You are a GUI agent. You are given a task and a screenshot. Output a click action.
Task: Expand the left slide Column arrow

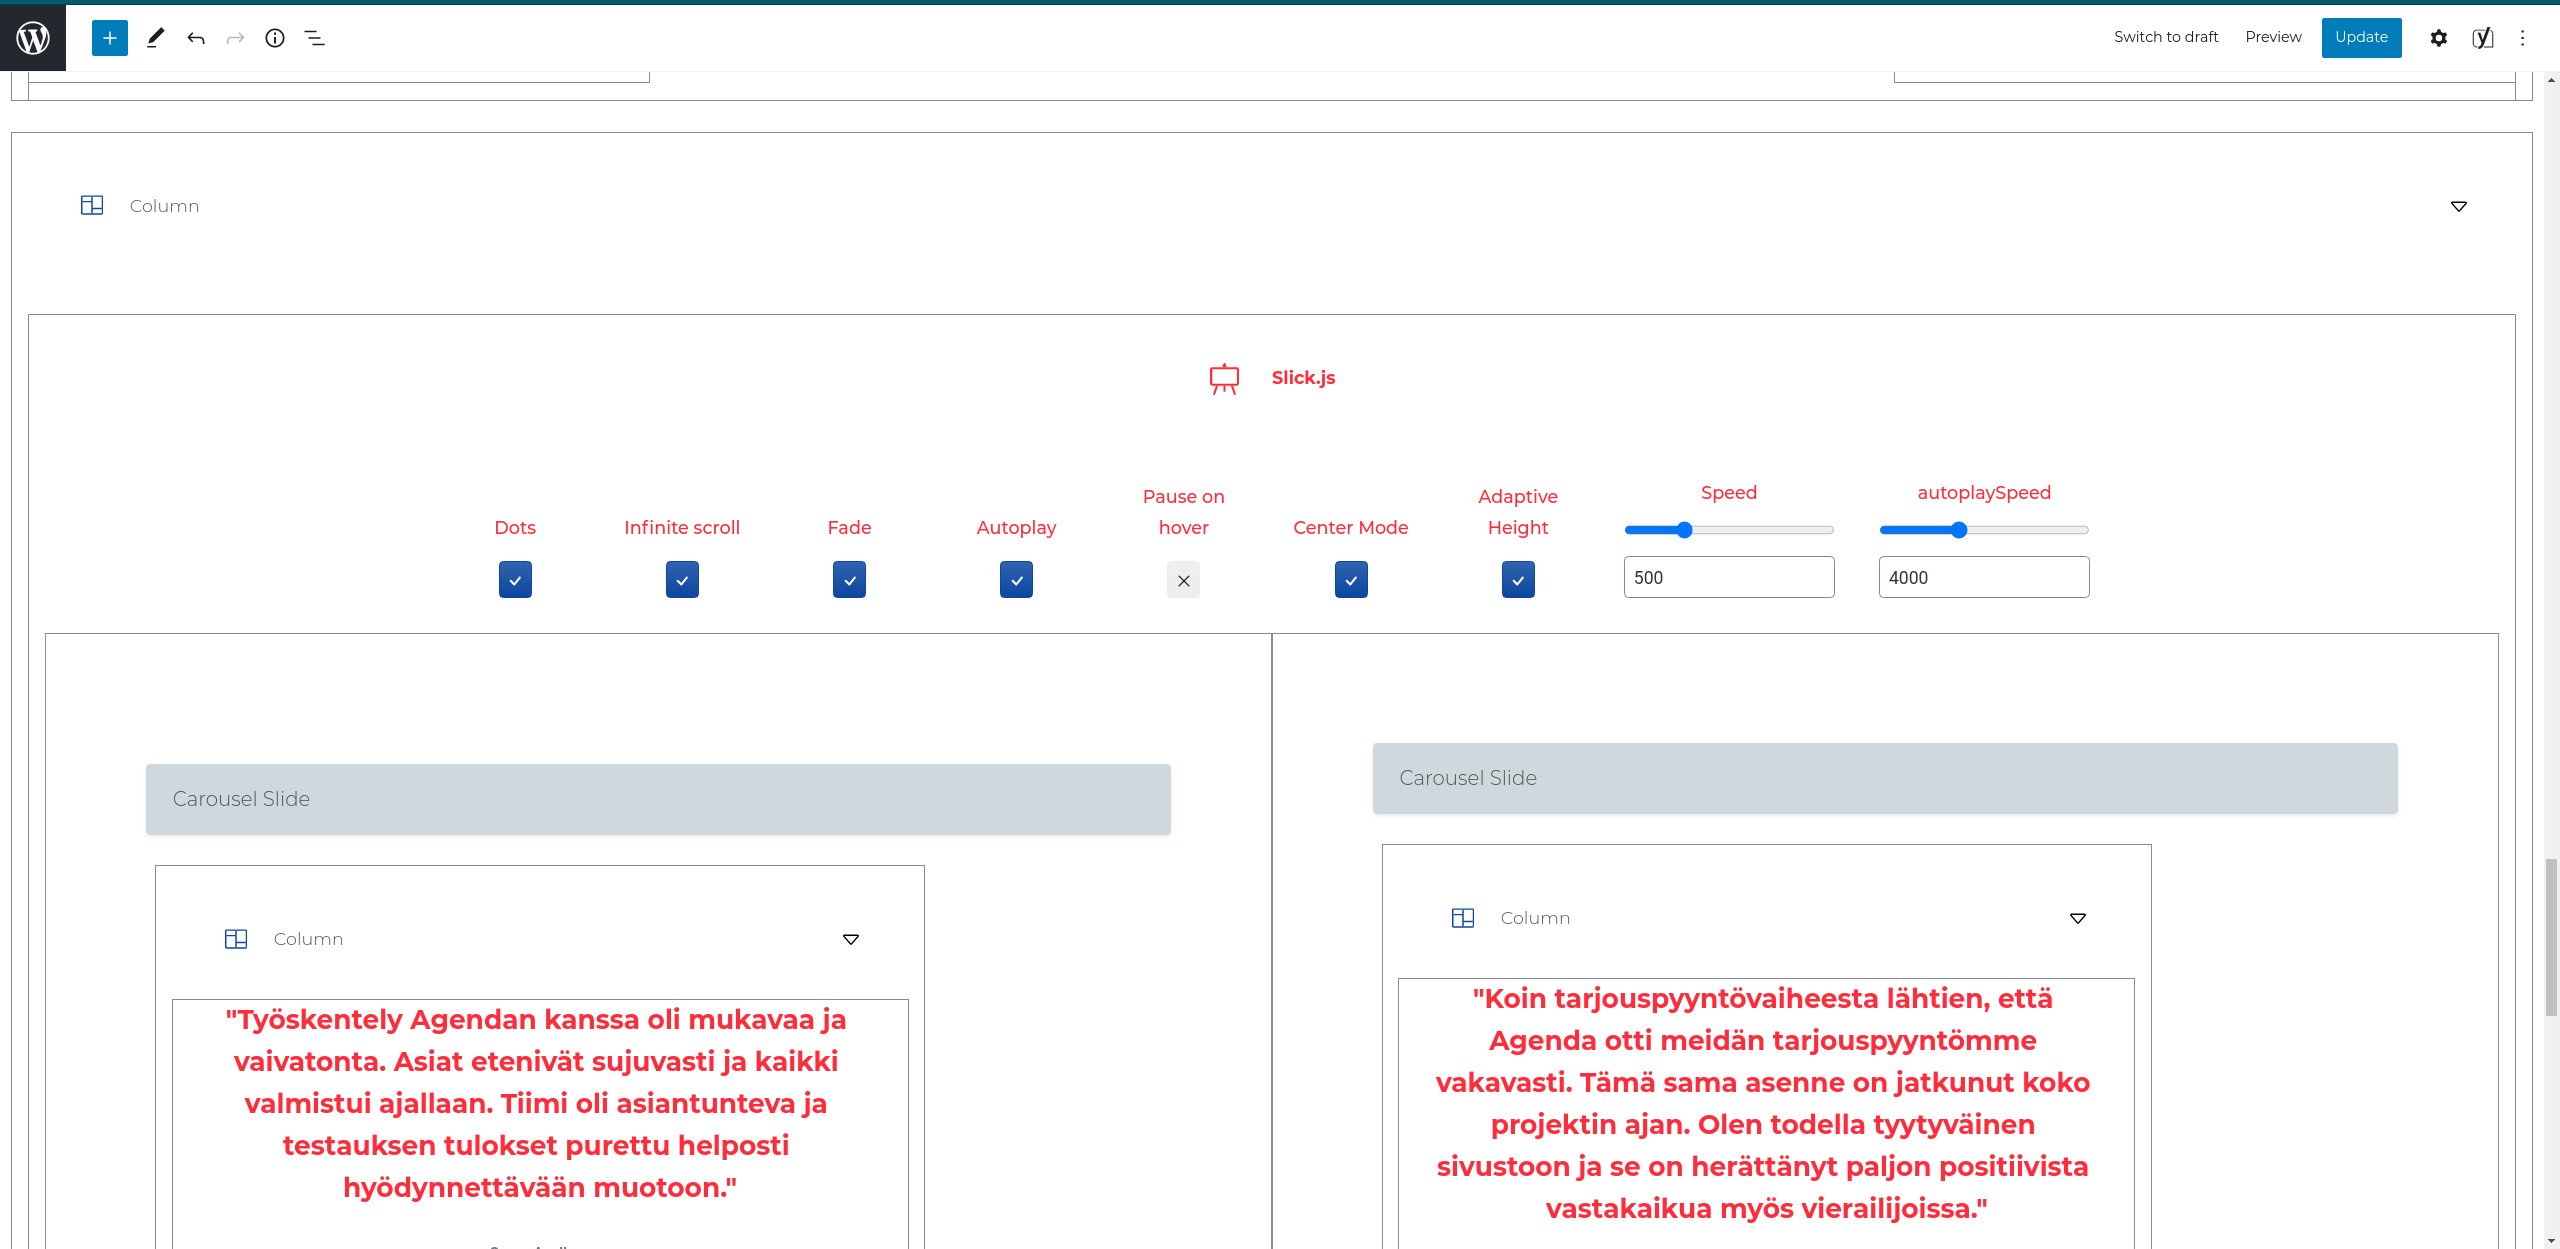point(851,939)
